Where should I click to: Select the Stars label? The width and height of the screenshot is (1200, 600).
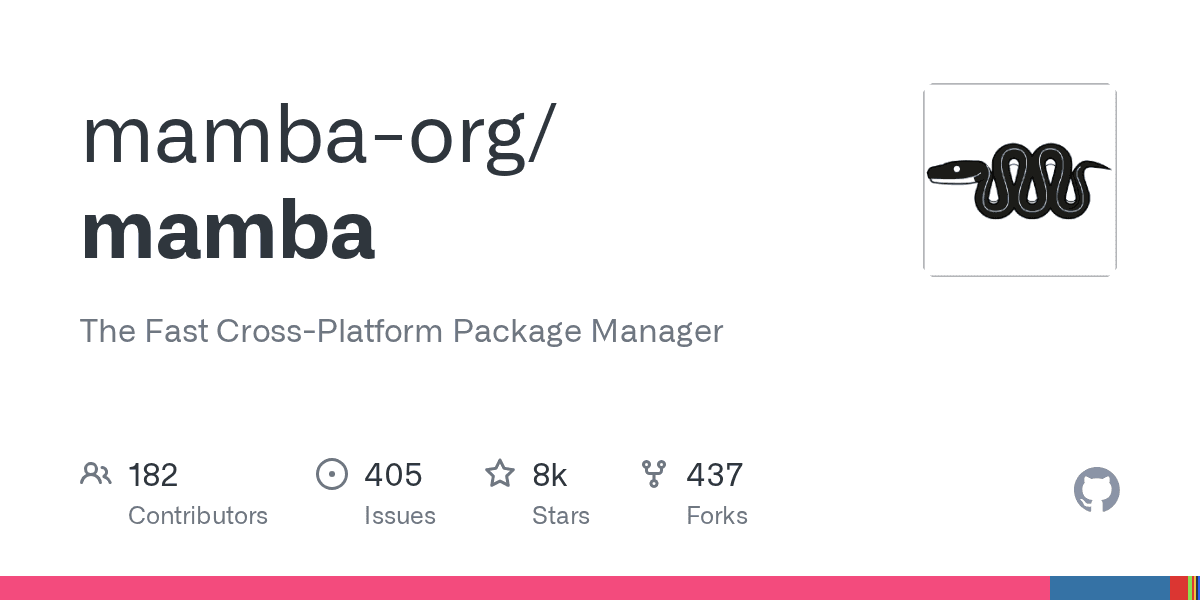pos(561,516)
